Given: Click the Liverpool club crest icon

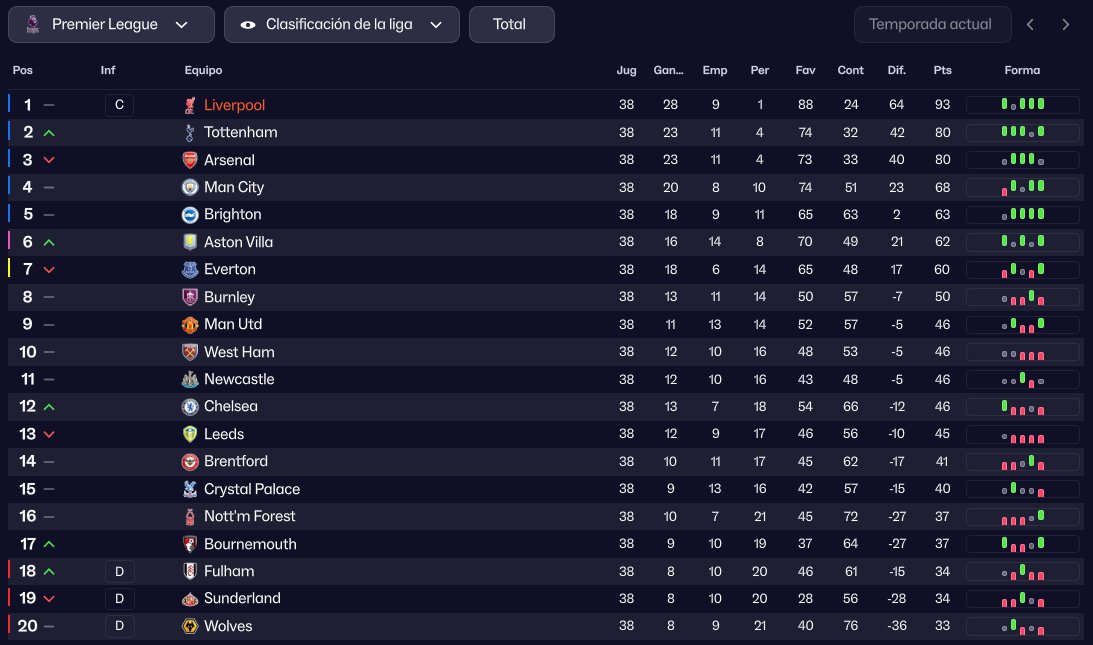Looking at the screenshot, I should (190, 105).
